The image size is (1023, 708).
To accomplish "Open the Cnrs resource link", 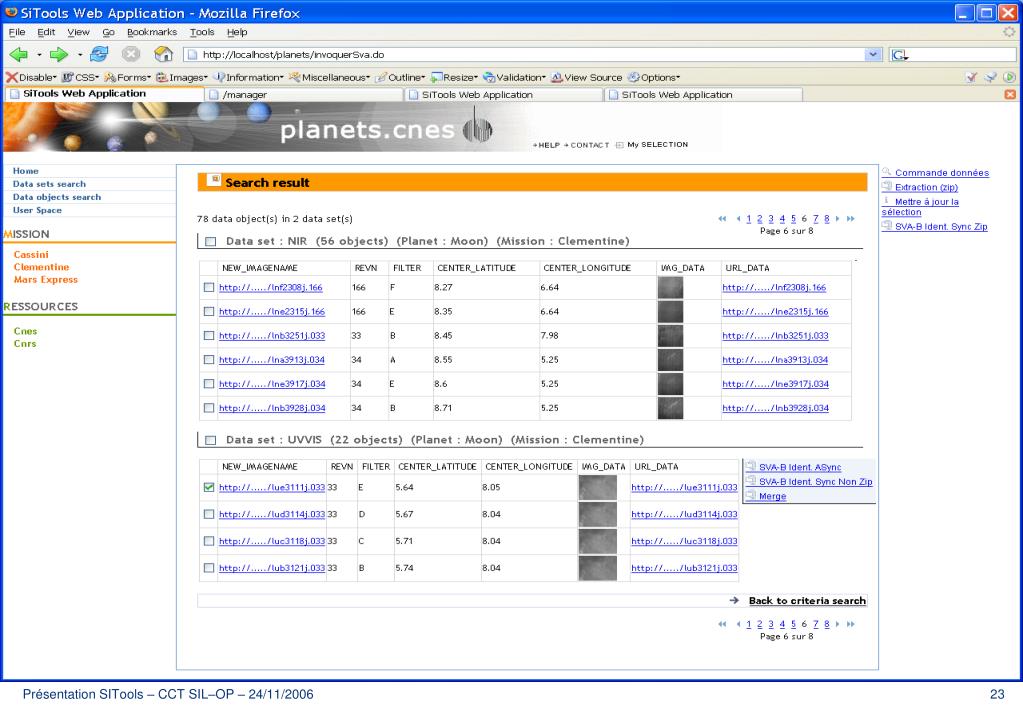I will tap(25, 343).
